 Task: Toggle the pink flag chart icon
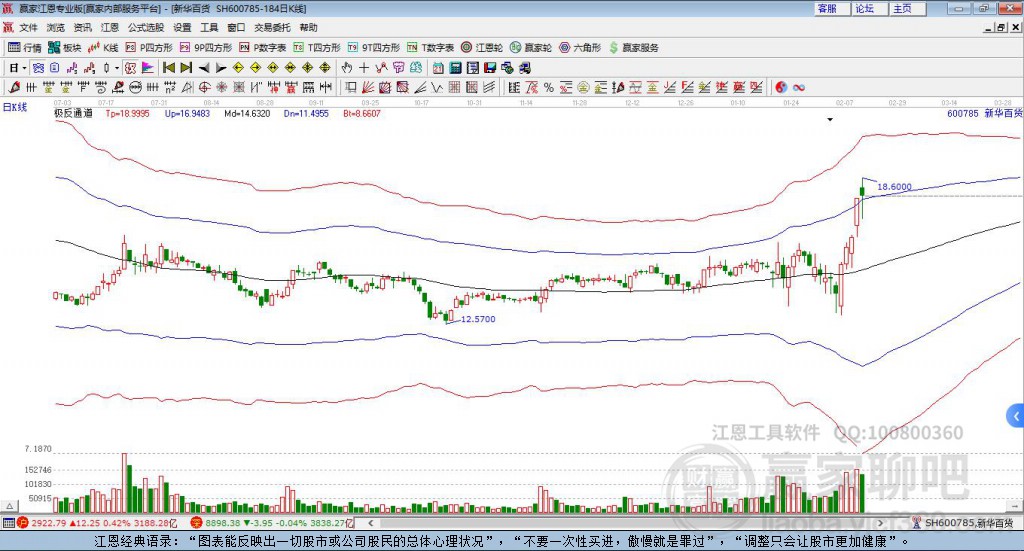pos(148,68)
